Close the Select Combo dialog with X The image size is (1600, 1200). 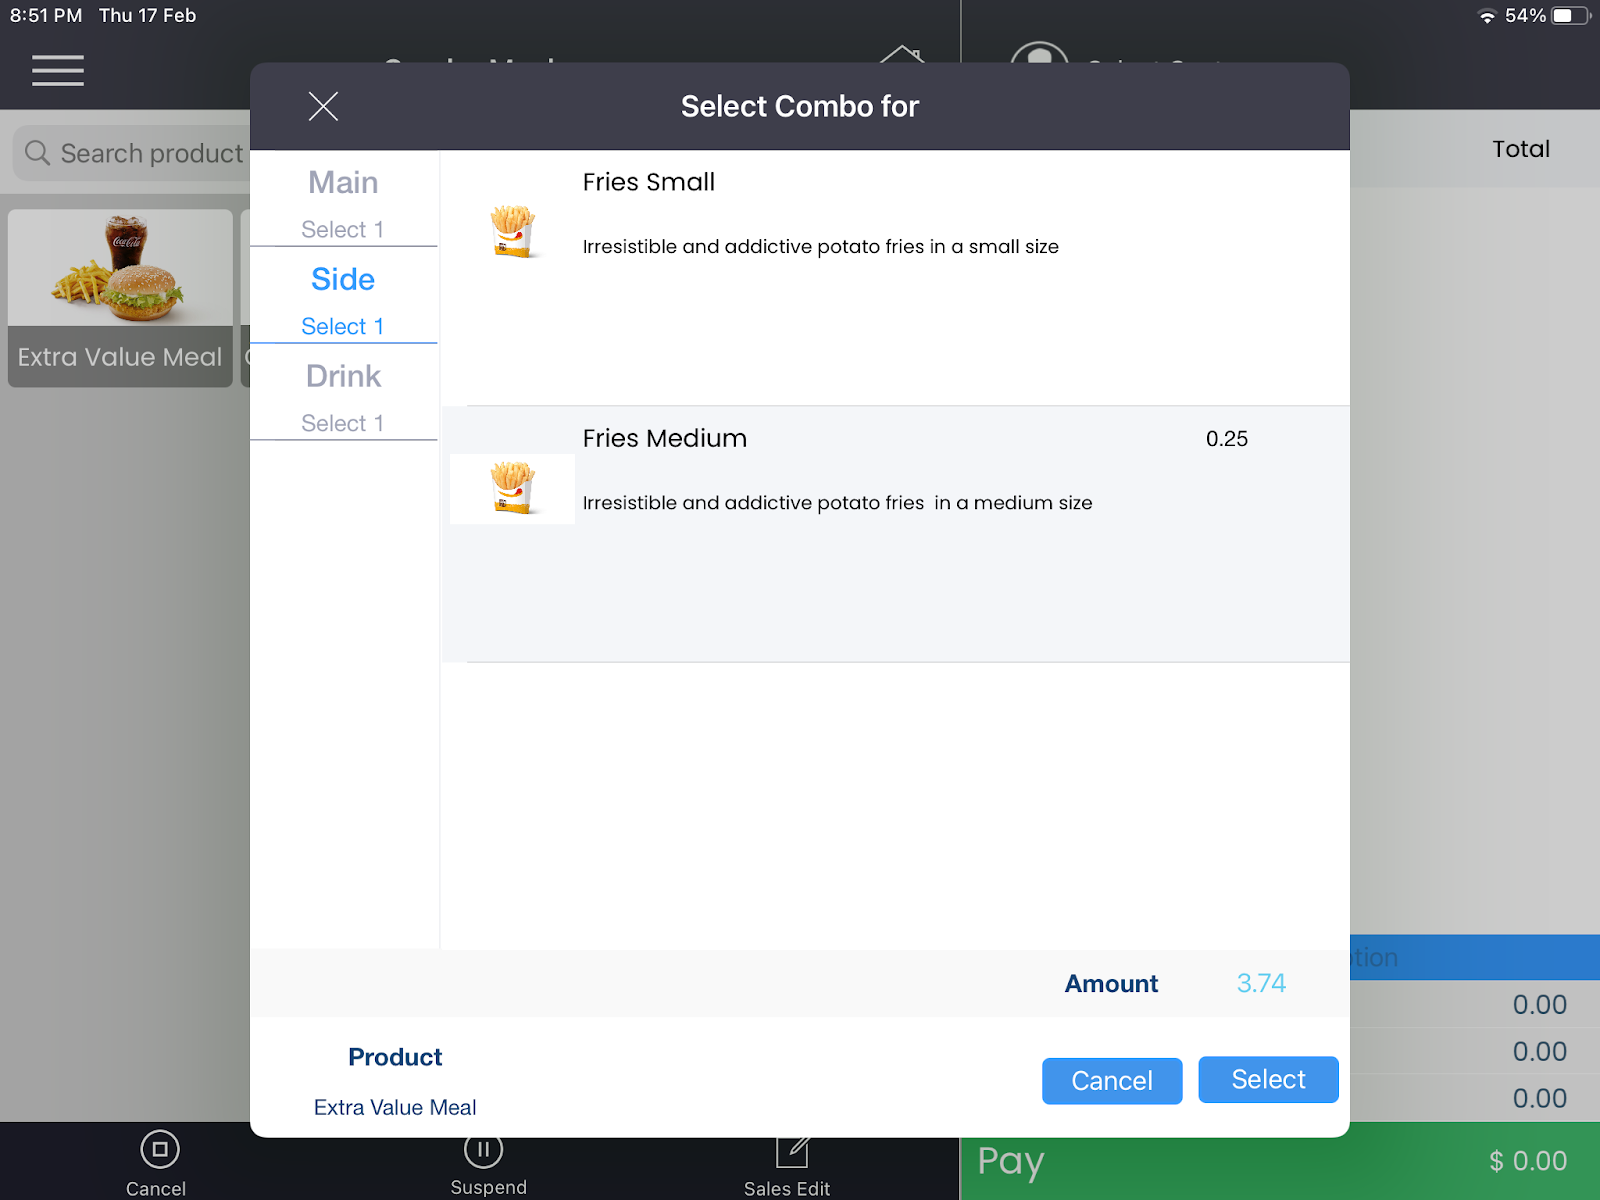(x=323, y=106)
